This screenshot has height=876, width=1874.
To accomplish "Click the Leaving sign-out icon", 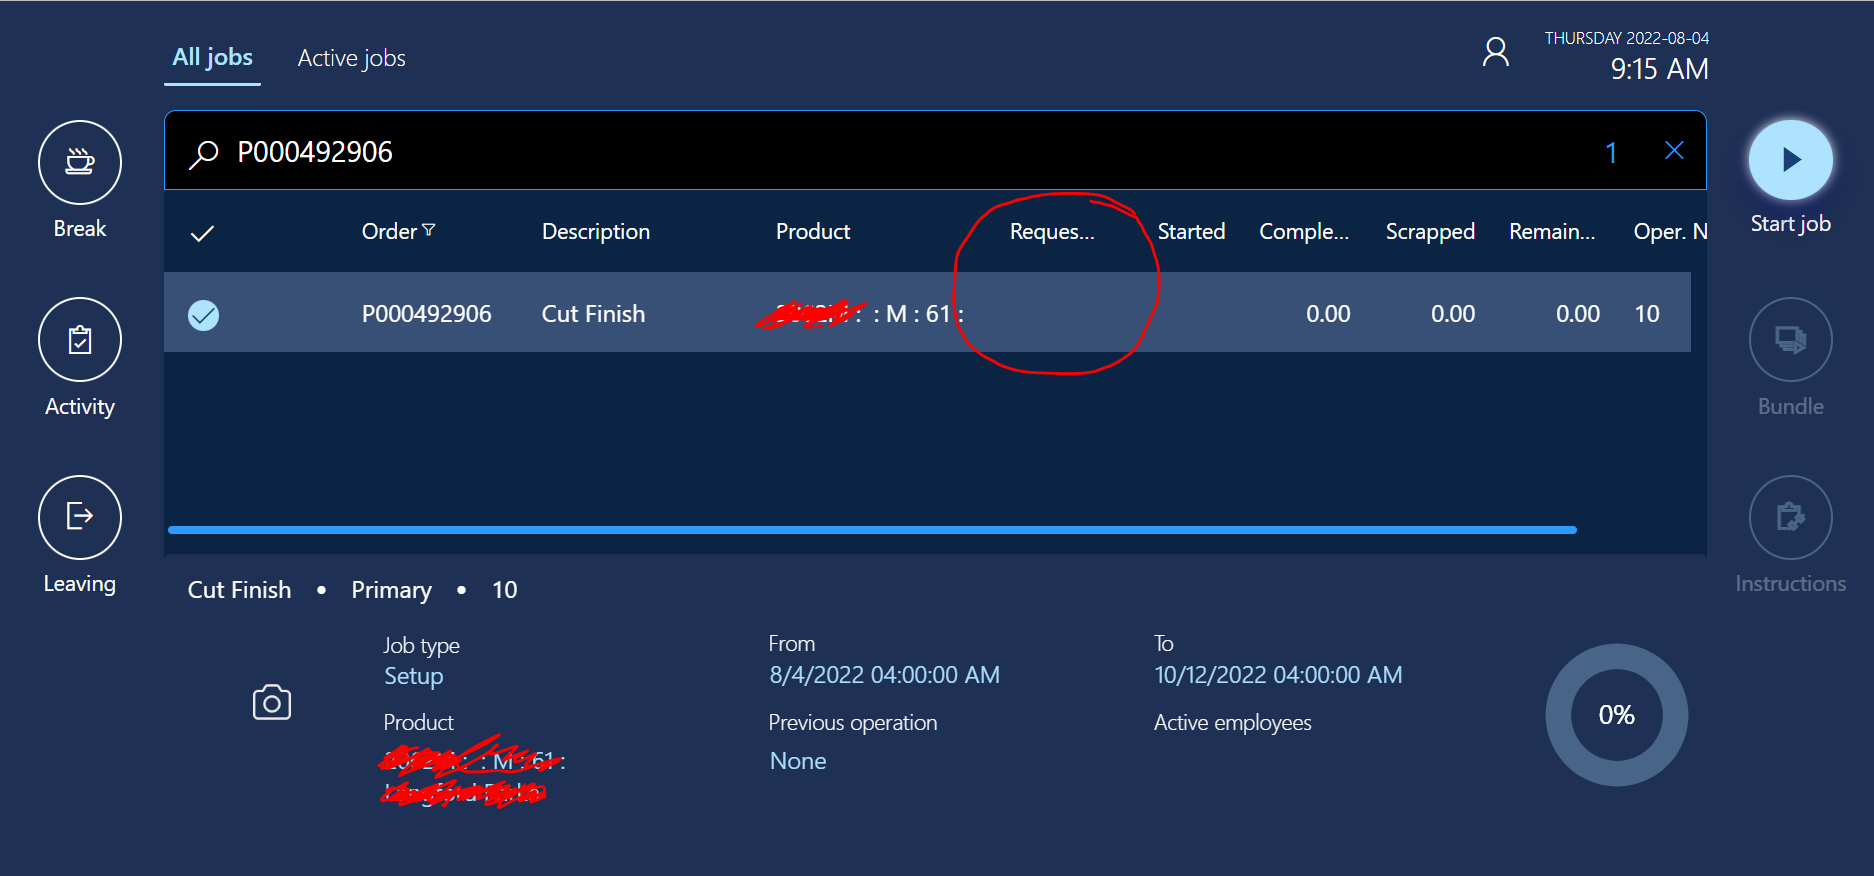I will (80, 517).
